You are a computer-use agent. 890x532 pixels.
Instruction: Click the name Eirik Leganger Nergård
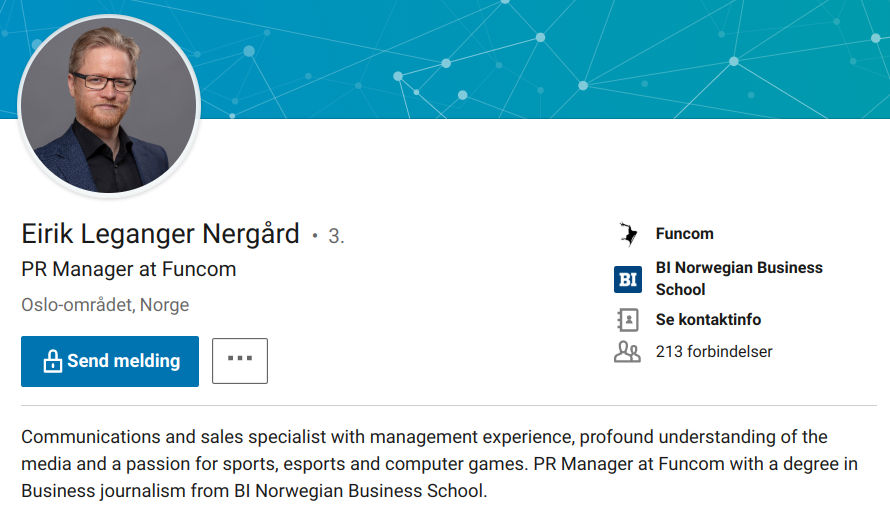tap(160, 234)
